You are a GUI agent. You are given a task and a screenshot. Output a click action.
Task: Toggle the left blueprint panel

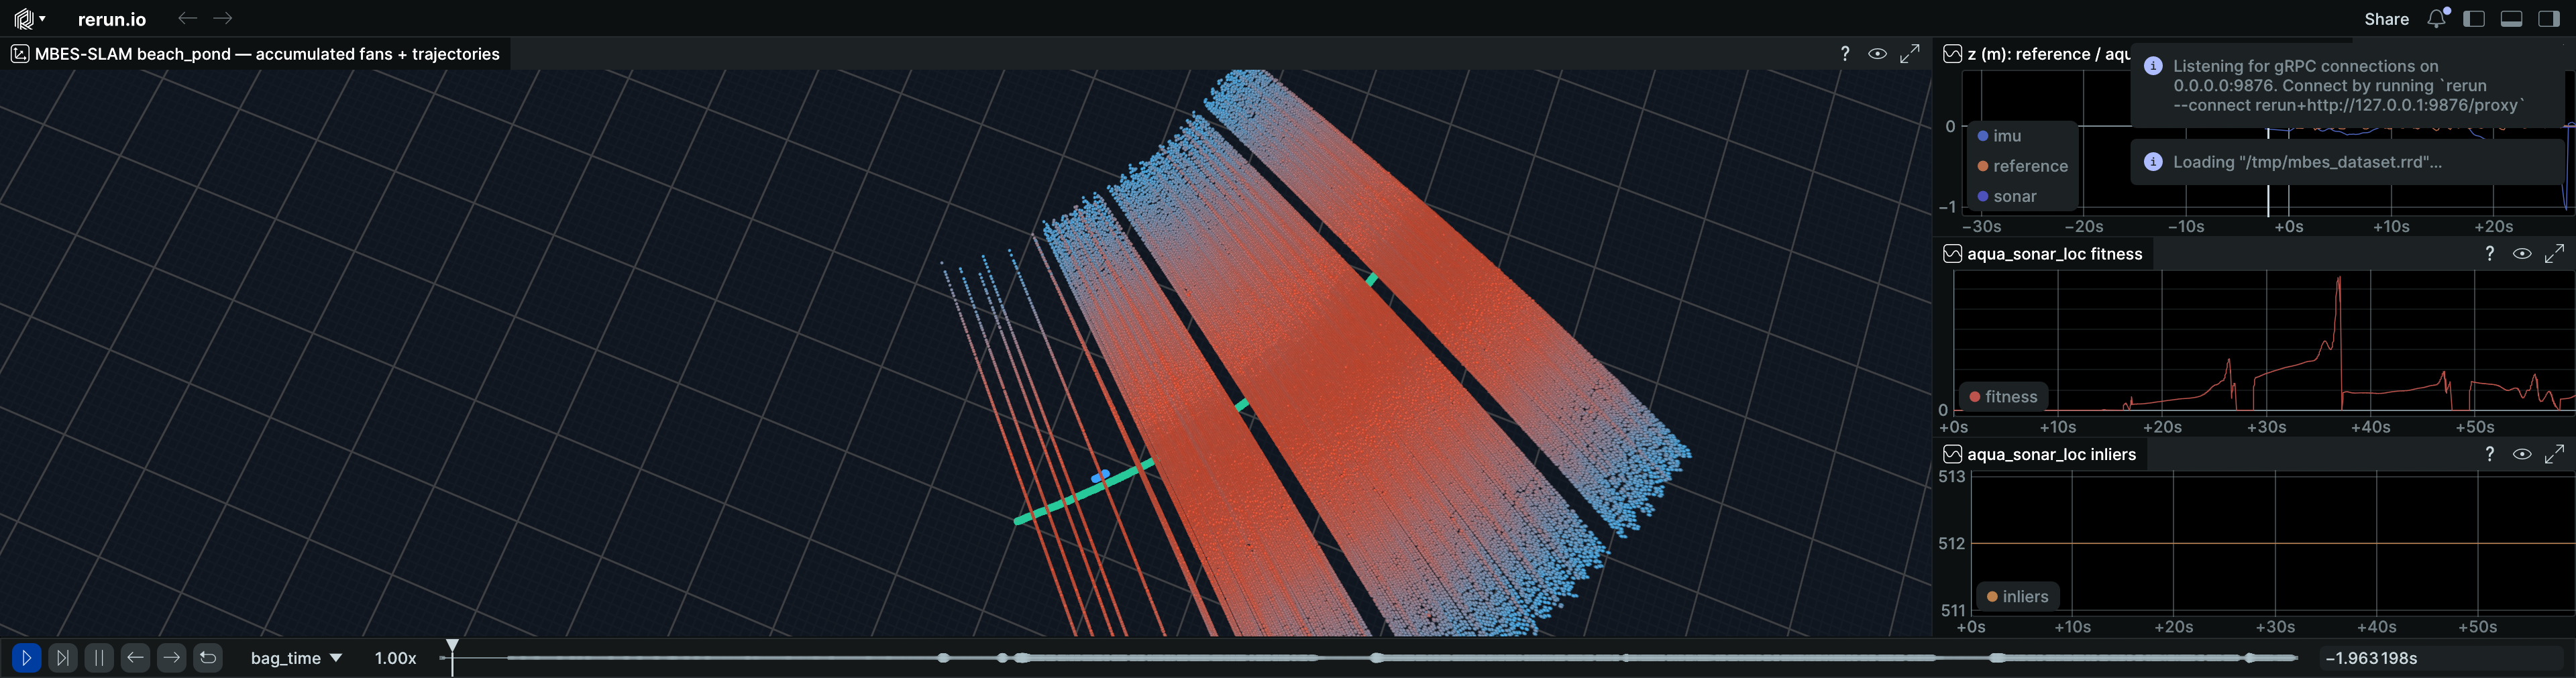2475,19
